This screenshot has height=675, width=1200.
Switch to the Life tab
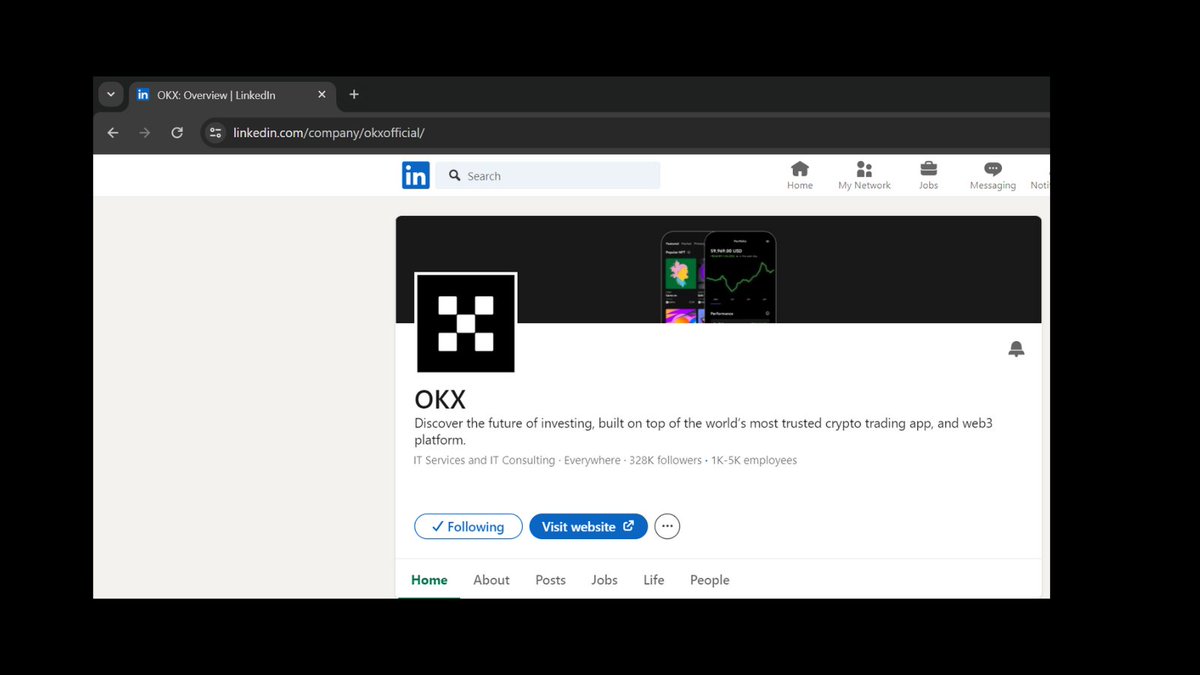654,580
